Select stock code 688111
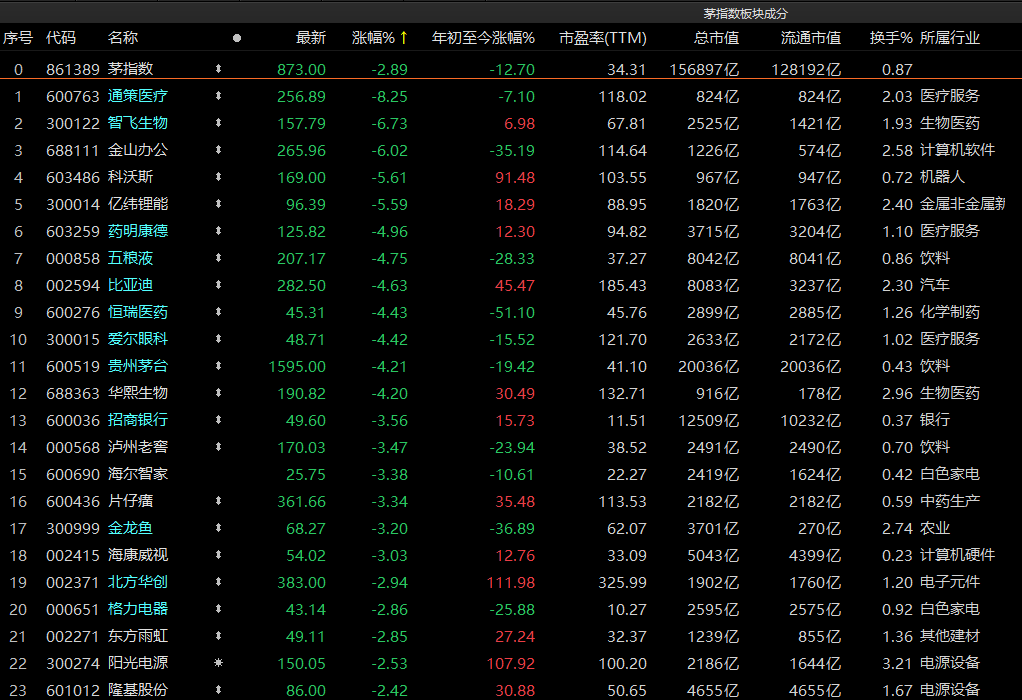This screenshot has width=1022, height=700. [73, 151]
